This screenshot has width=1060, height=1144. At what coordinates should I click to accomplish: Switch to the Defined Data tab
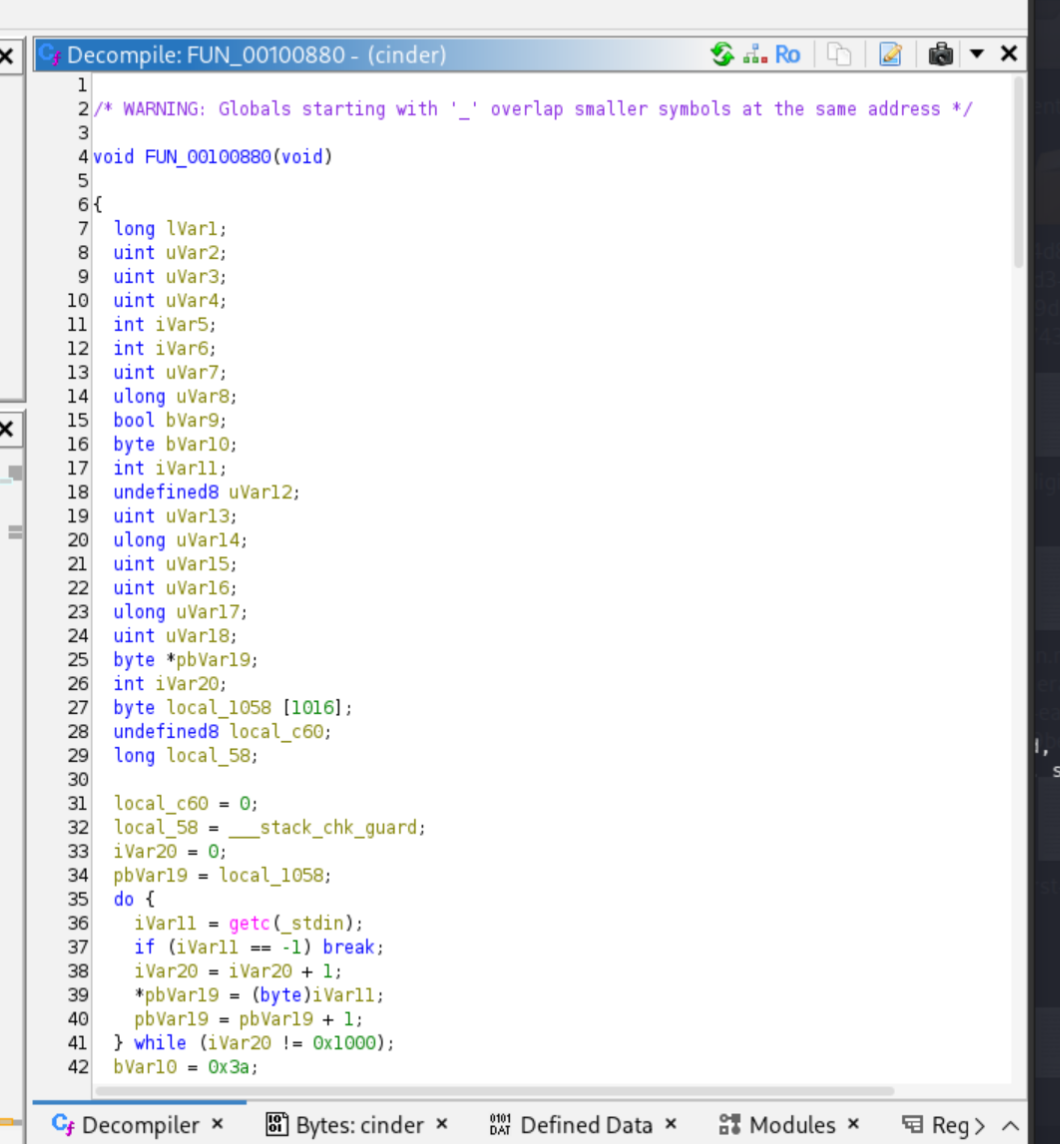pos(586,1125)
